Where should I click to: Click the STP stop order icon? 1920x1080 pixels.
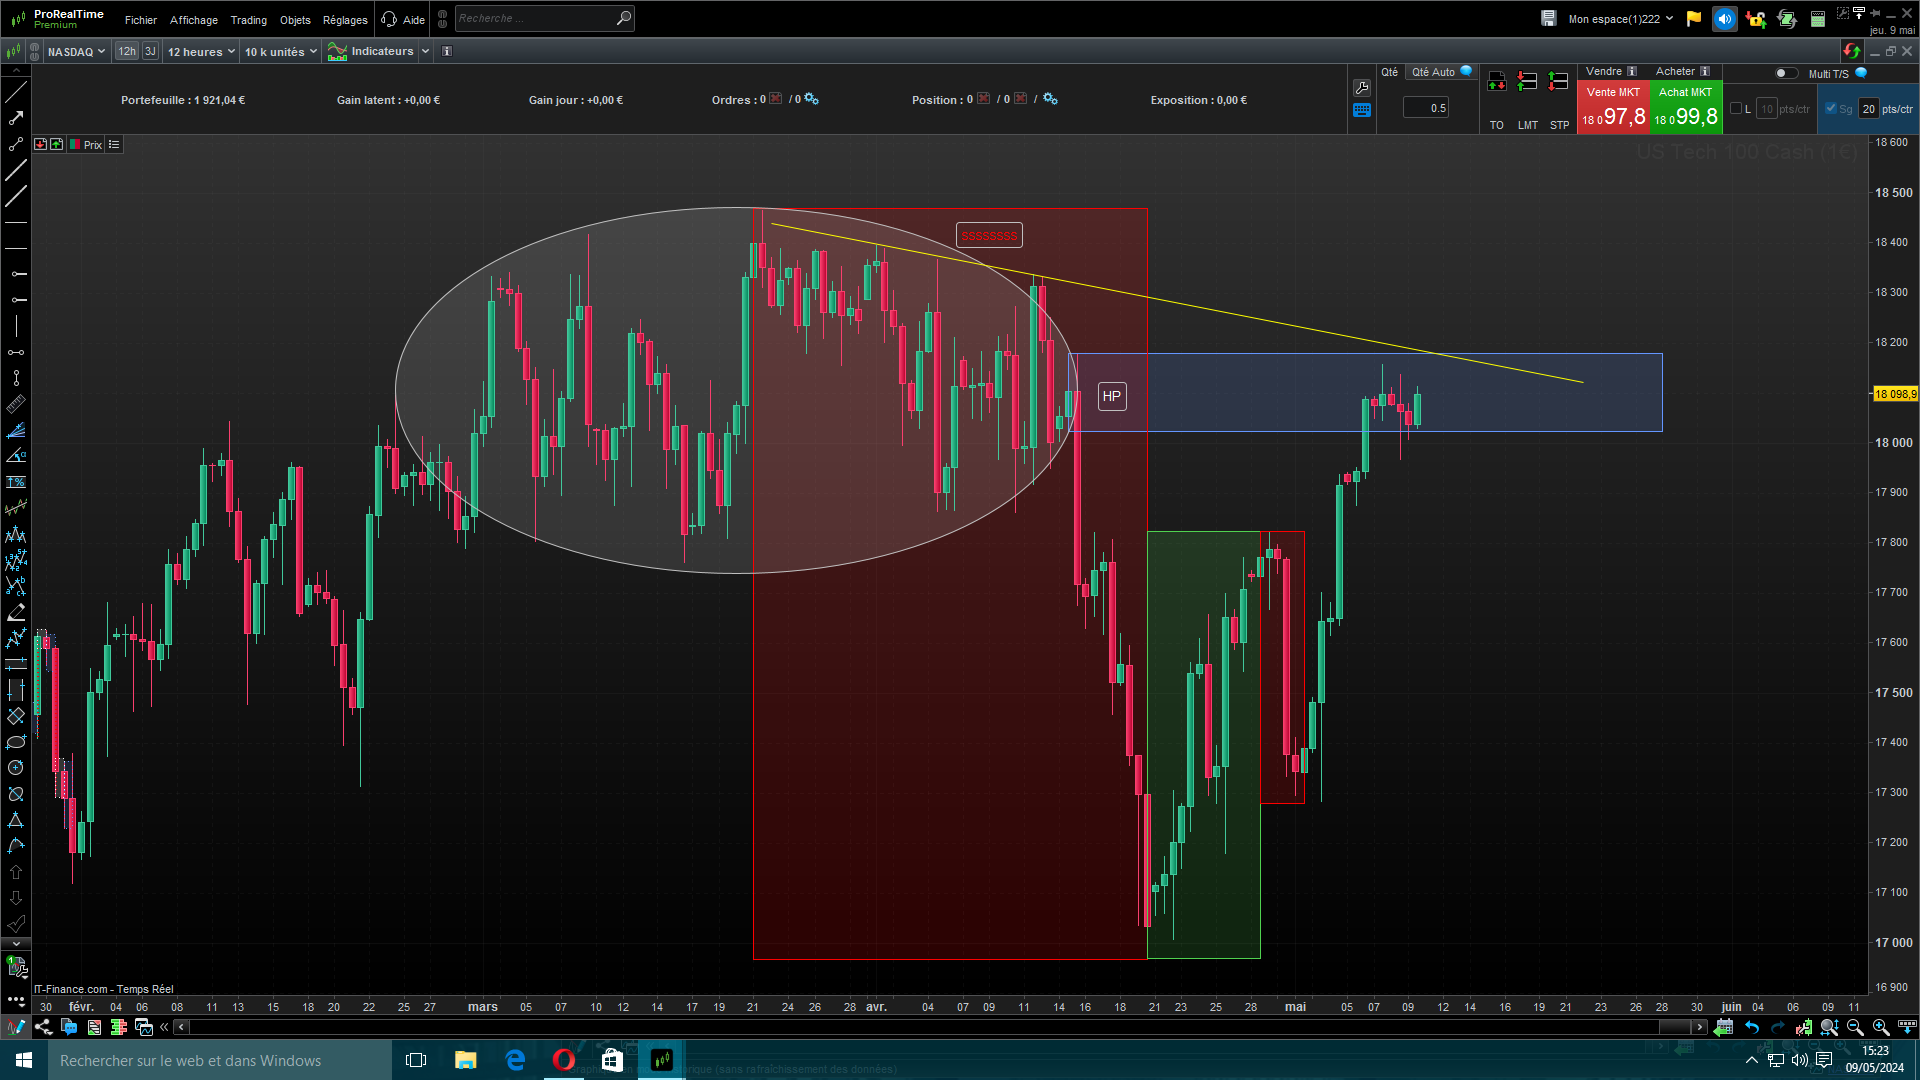[x=1558, y=83]
